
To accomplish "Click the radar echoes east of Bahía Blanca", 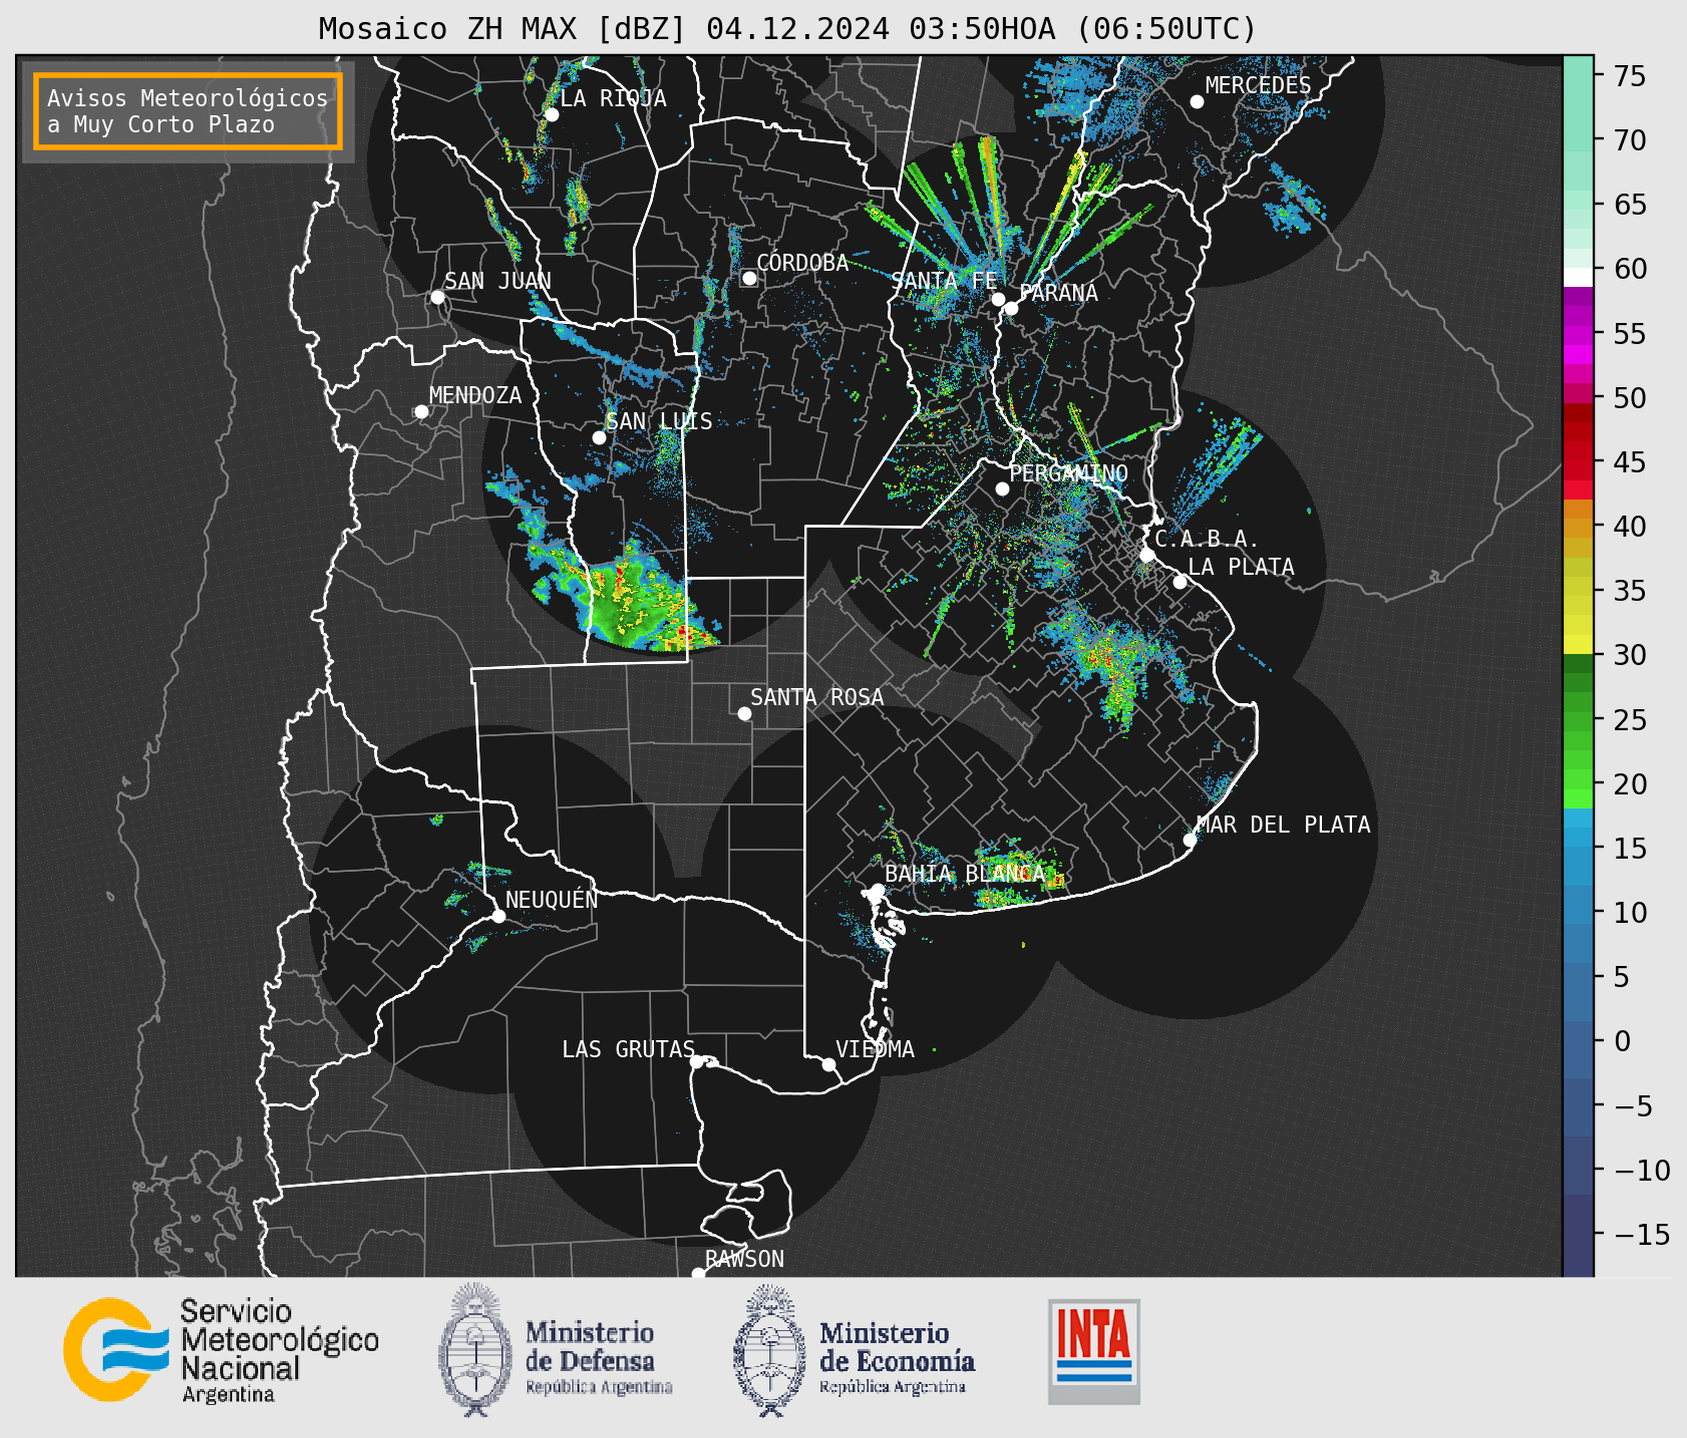I will [1018, 877].
